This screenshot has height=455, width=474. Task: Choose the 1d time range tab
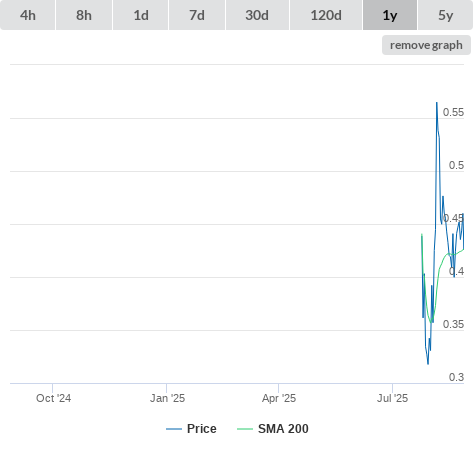click(141, 15)
